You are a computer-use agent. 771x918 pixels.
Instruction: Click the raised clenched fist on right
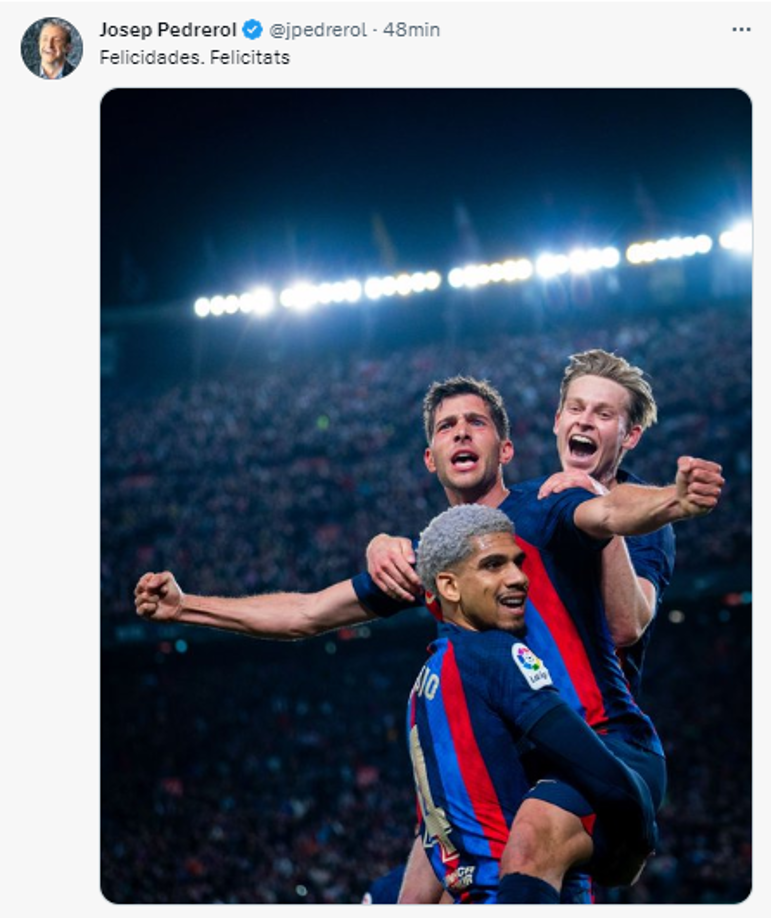point(698,485)
